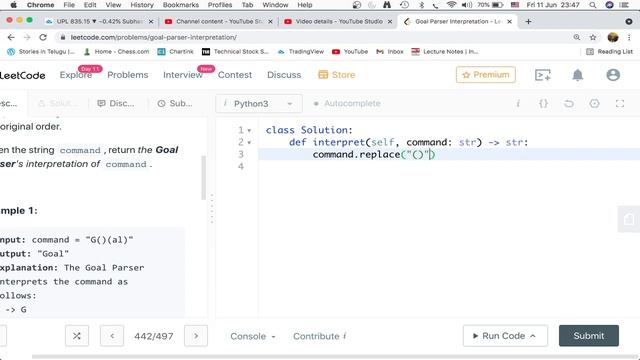Screen dimensions: 640x360
Task: Go to next problem
Action: coord(196,336)
